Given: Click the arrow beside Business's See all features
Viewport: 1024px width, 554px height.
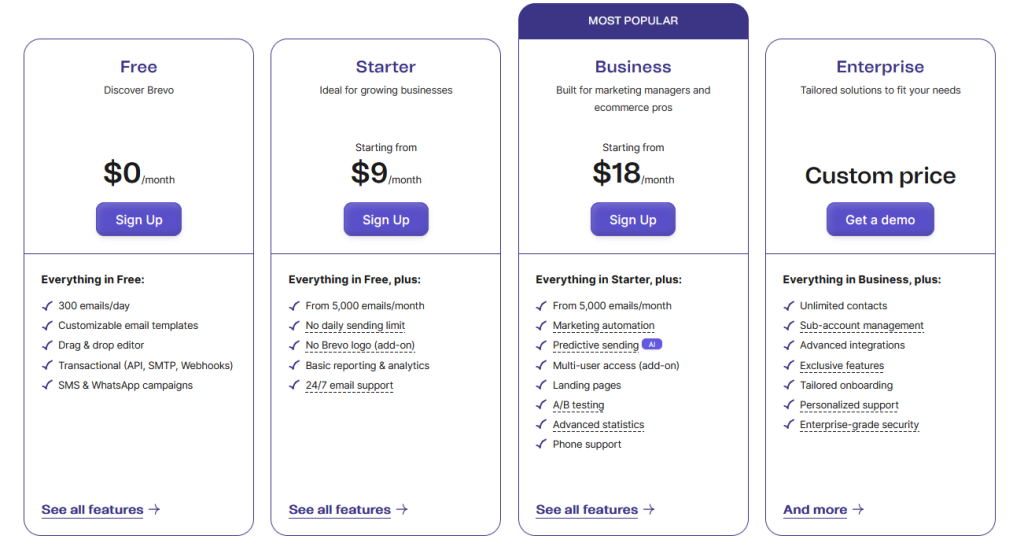Looking at the screenshot, I should pyautogui.click(x=649, y=510).
